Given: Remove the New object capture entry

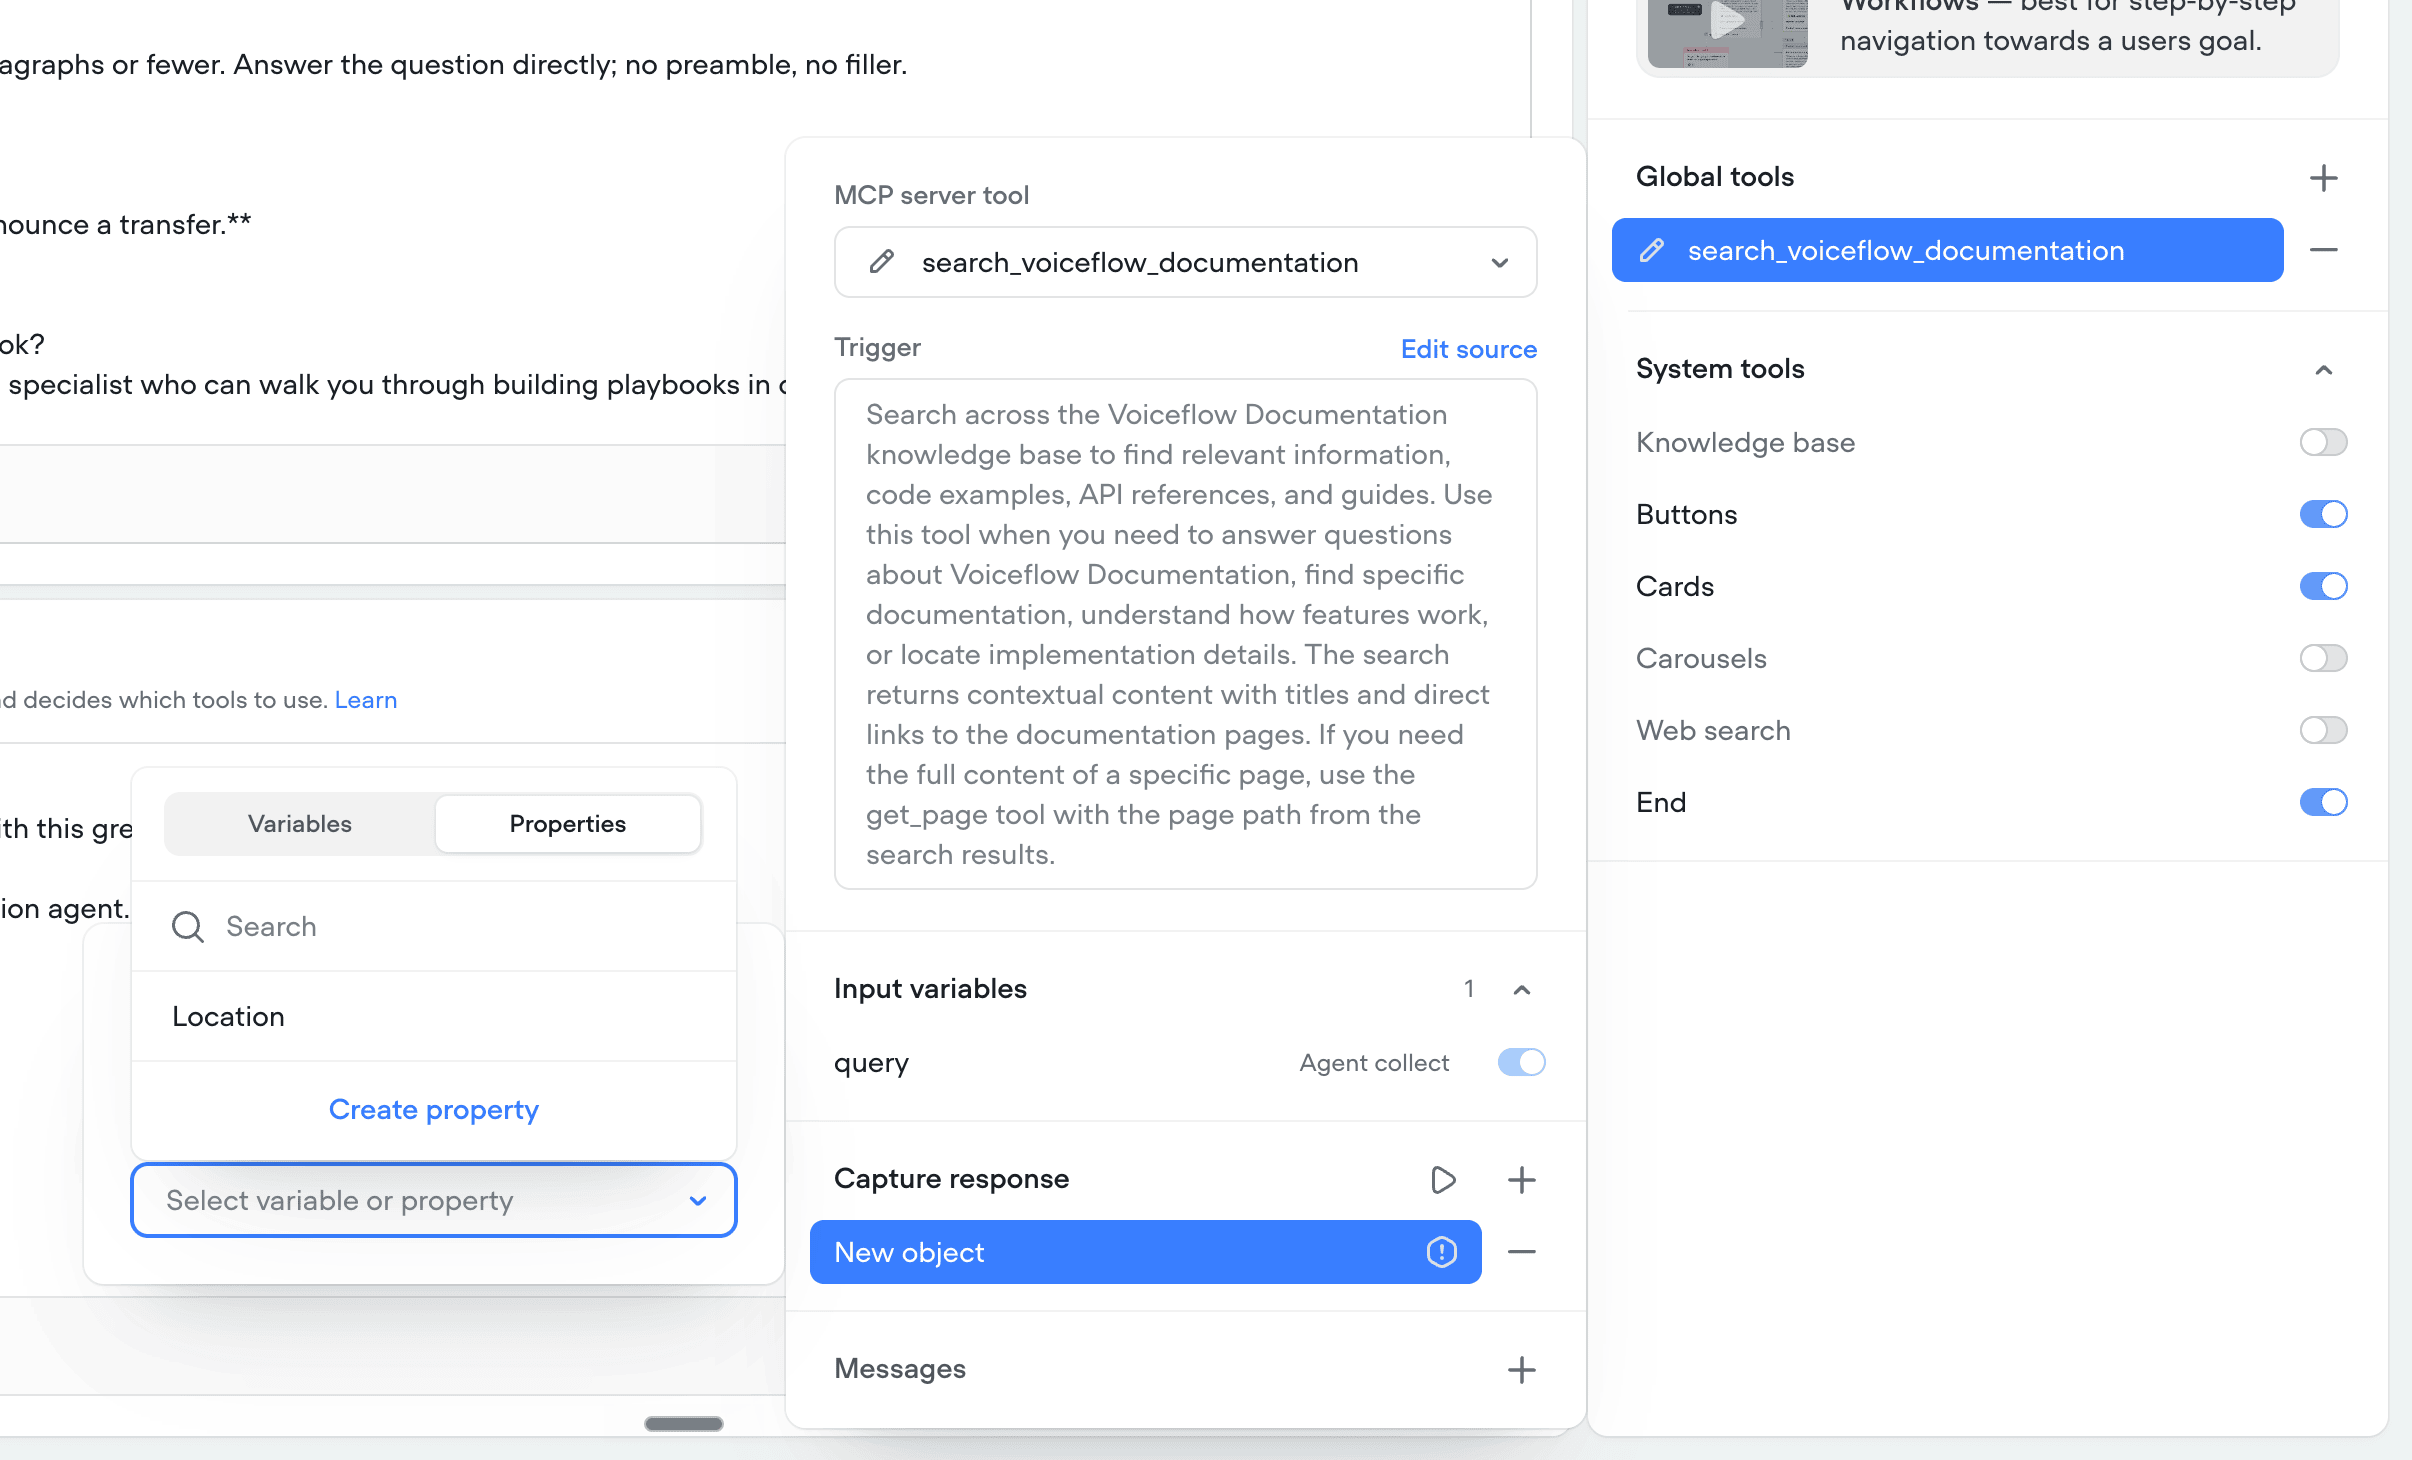Looking at the screenshot, I should 1521,1252.
